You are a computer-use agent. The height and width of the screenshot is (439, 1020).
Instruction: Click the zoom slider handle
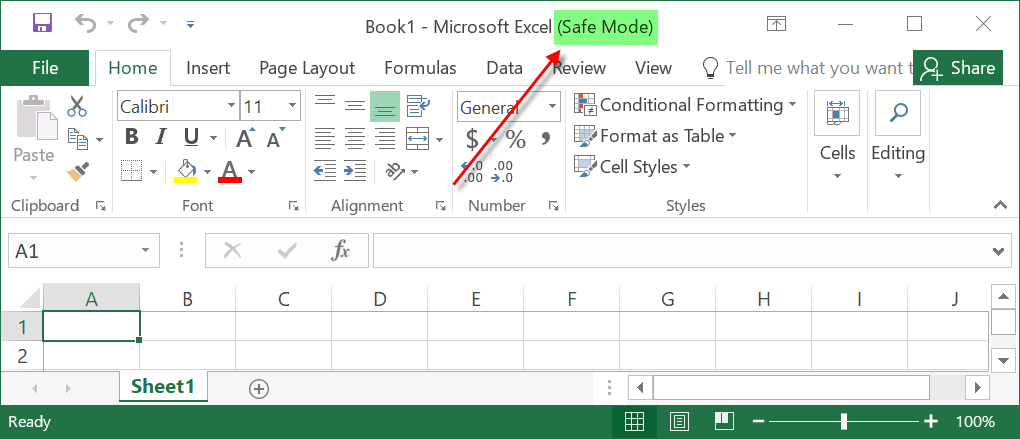coord(844,421)
